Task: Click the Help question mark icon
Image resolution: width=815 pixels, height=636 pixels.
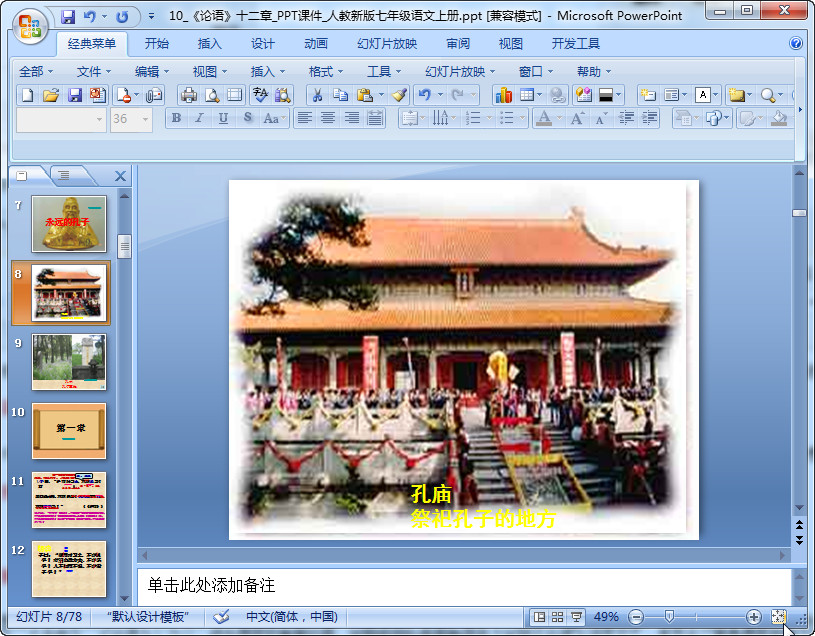Action: tap(796, 43)
